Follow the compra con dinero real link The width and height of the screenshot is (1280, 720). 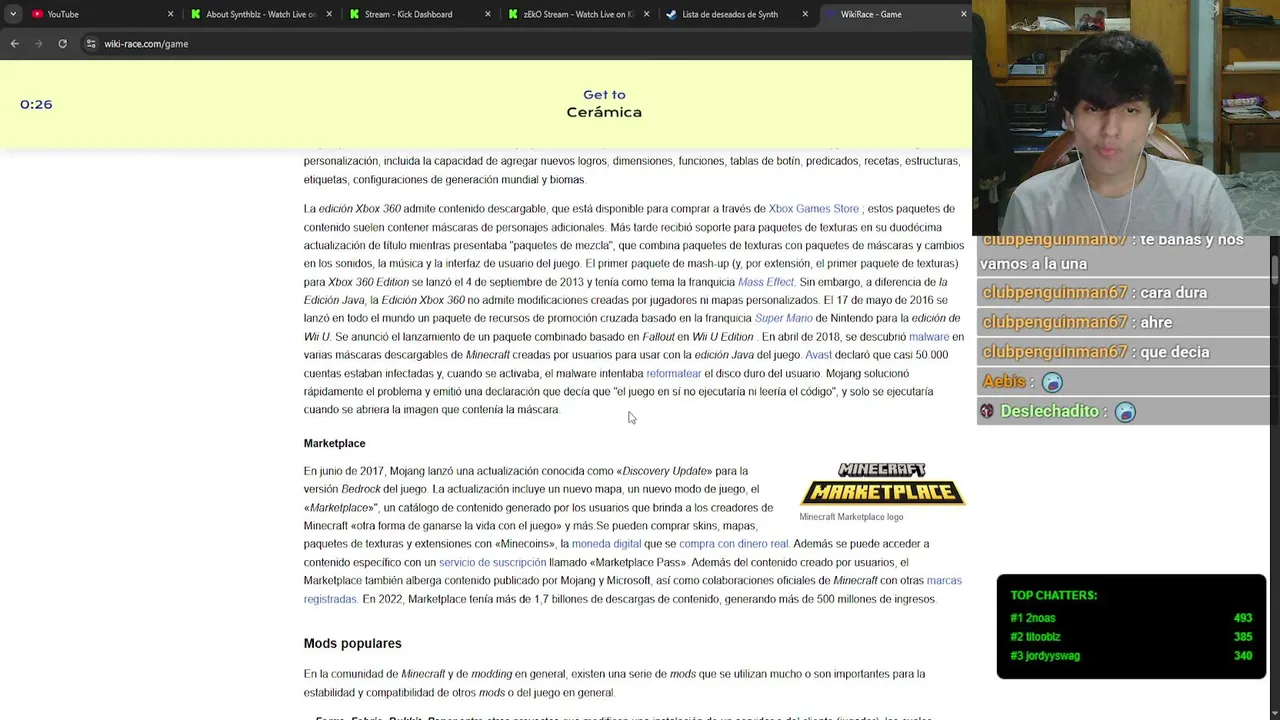tap(734, 544)
